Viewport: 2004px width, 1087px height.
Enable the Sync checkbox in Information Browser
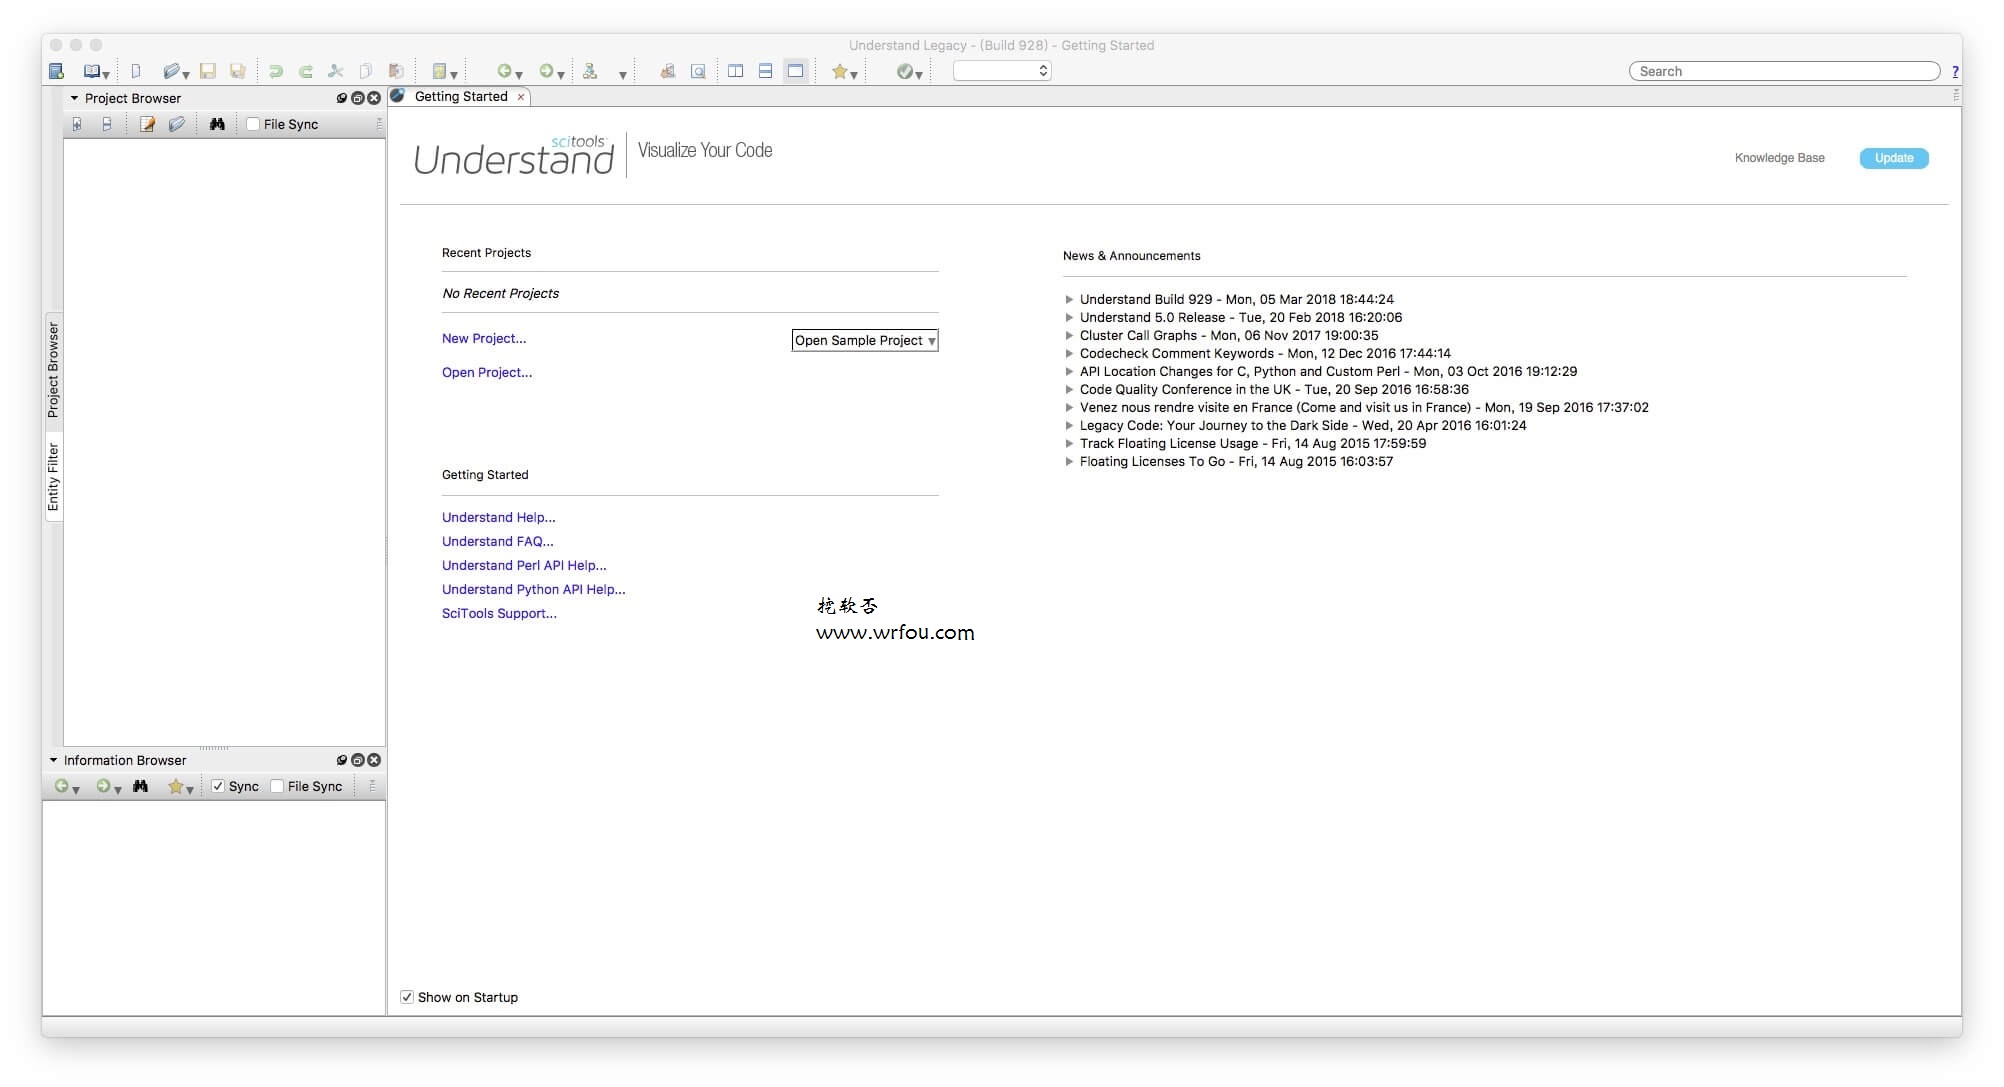click(216, 786)
